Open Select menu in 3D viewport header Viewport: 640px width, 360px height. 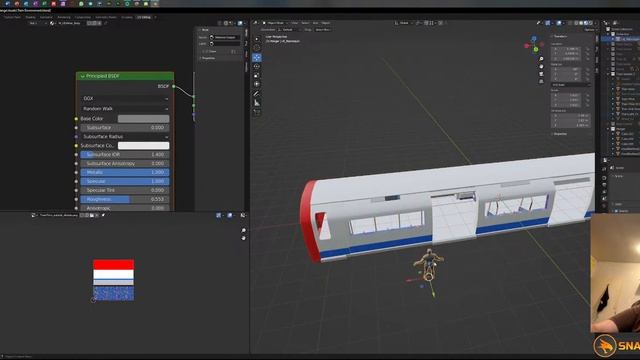click(x=305, y=23)
